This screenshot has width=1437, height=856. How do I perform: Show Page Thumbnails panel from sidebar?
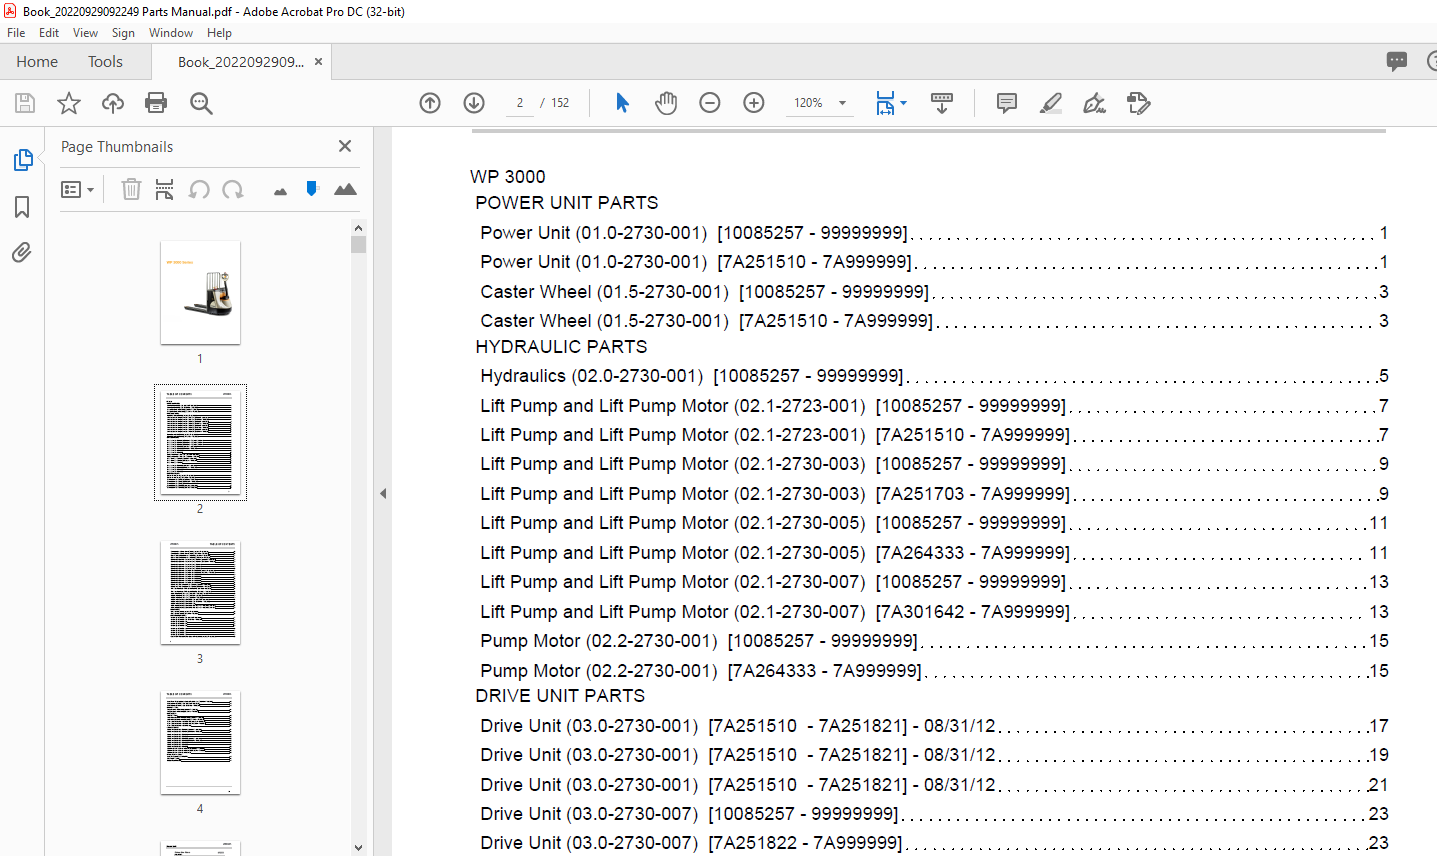pyautogui.click(x=22, y=160)
